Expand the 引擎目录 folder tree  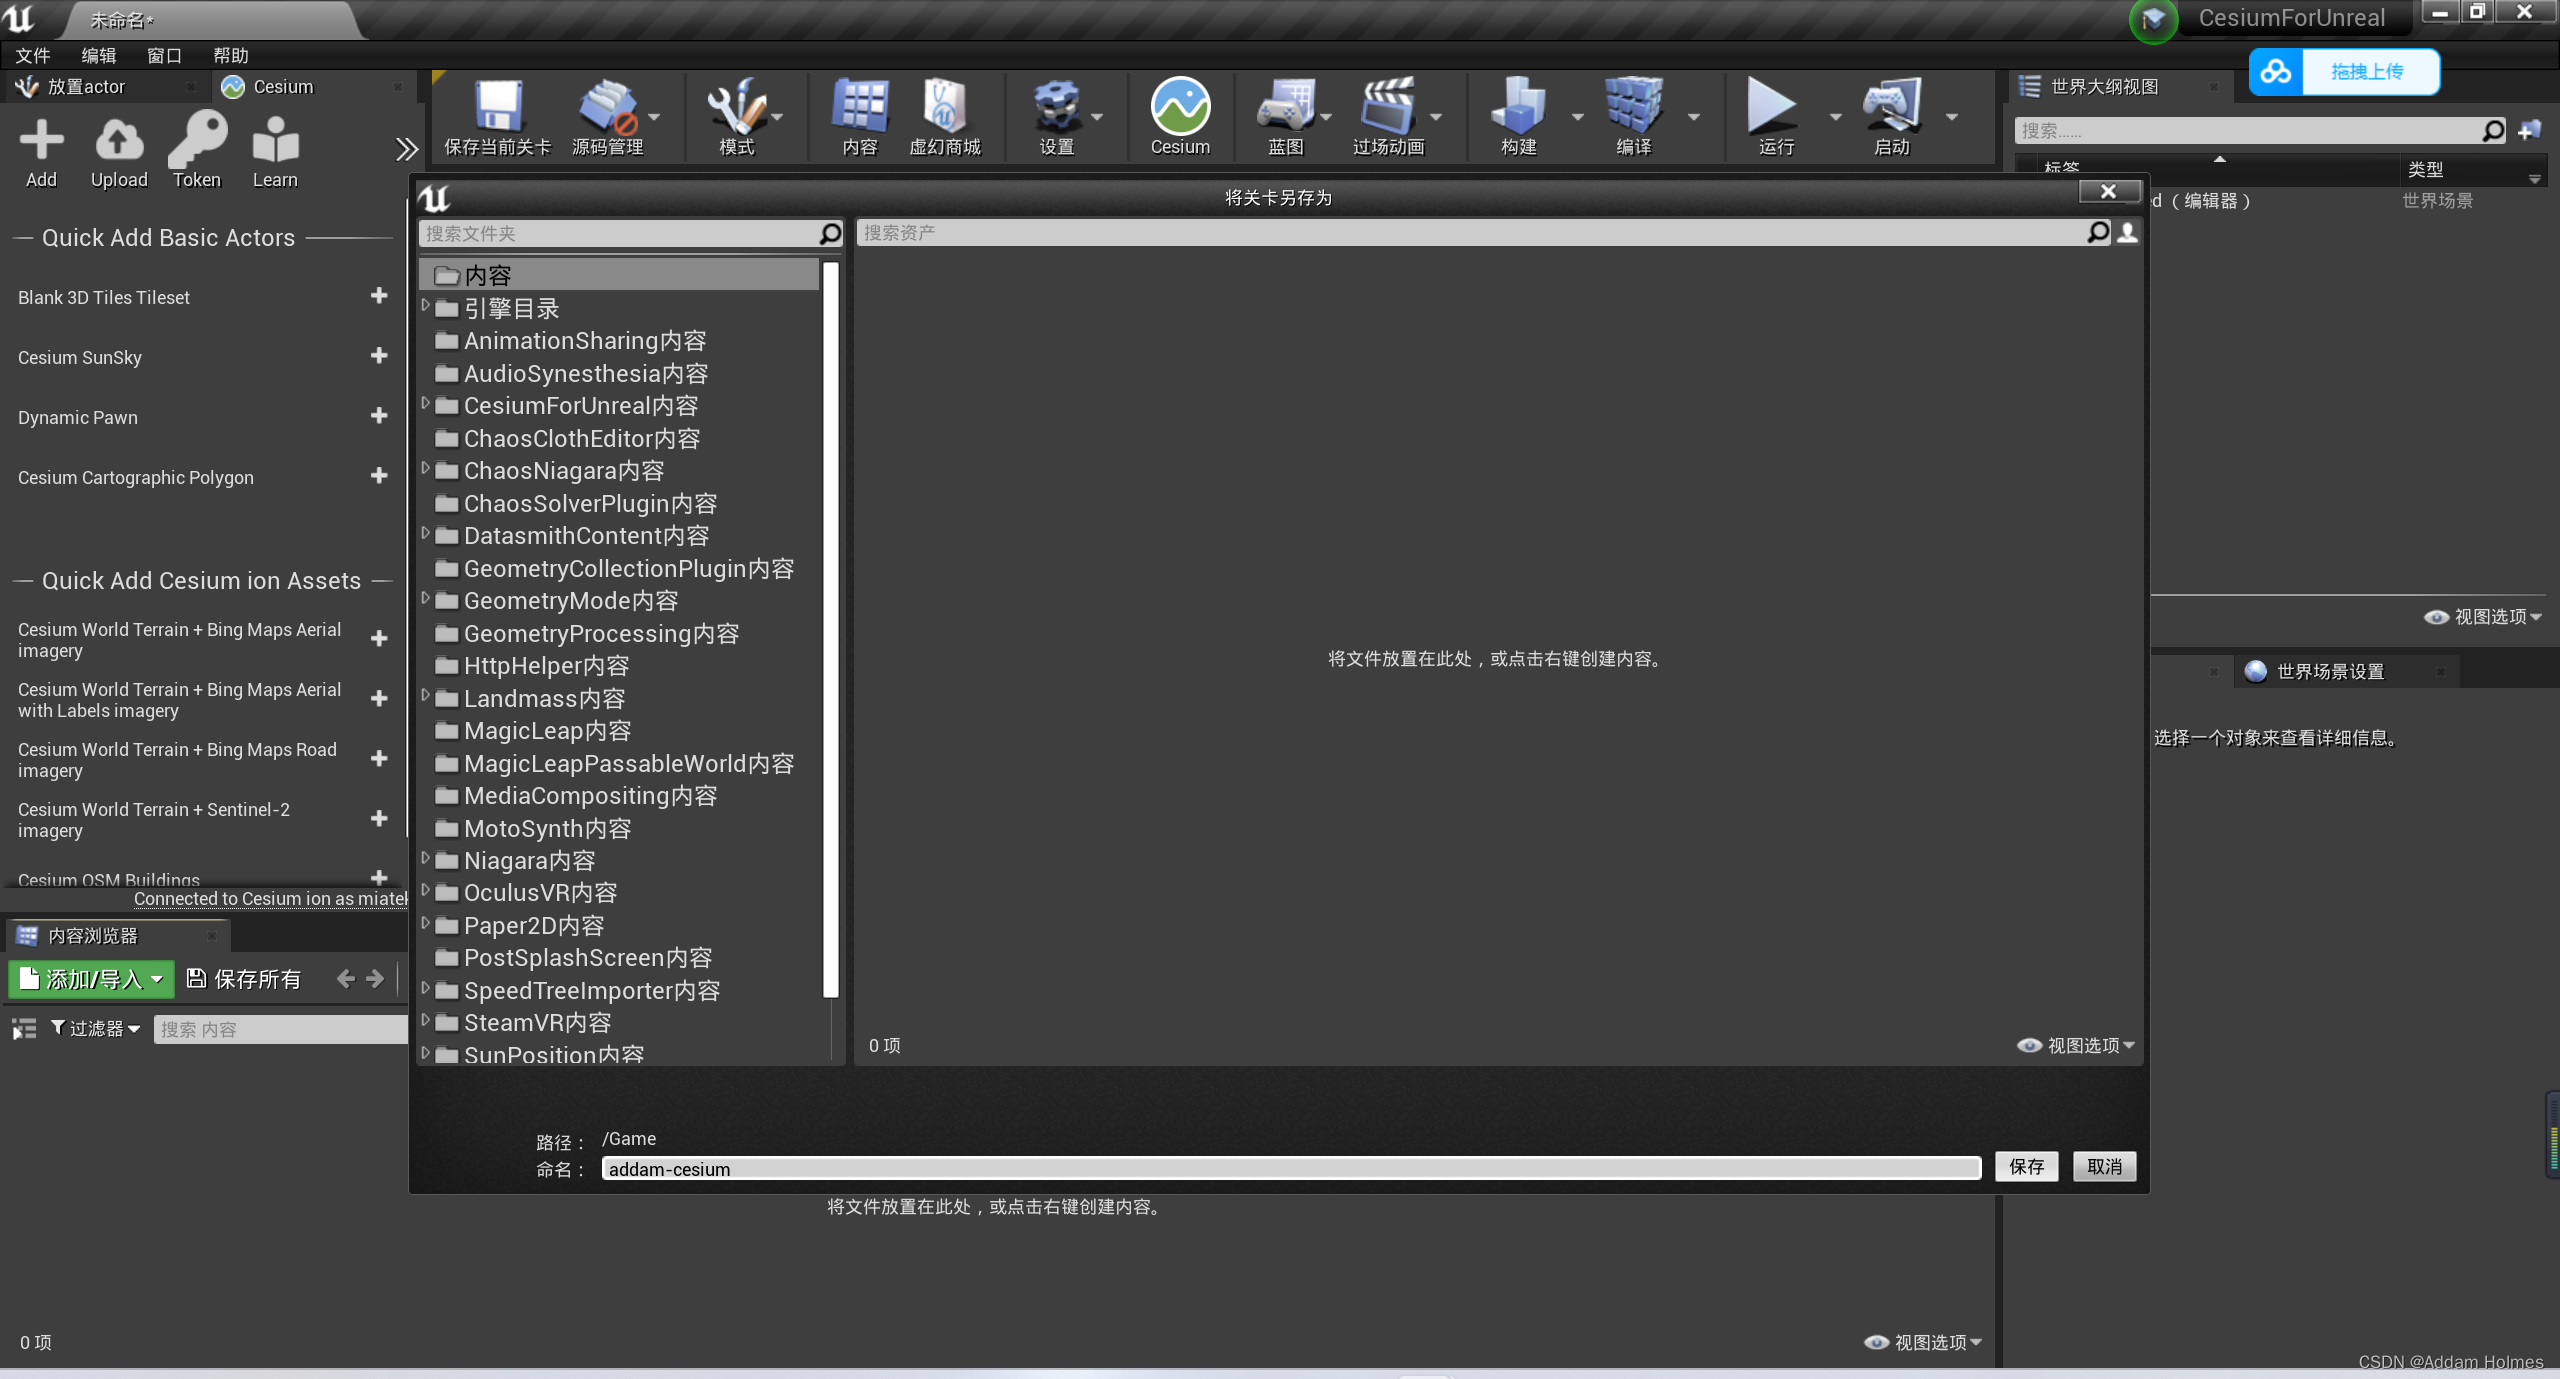[x=426, y=306]
